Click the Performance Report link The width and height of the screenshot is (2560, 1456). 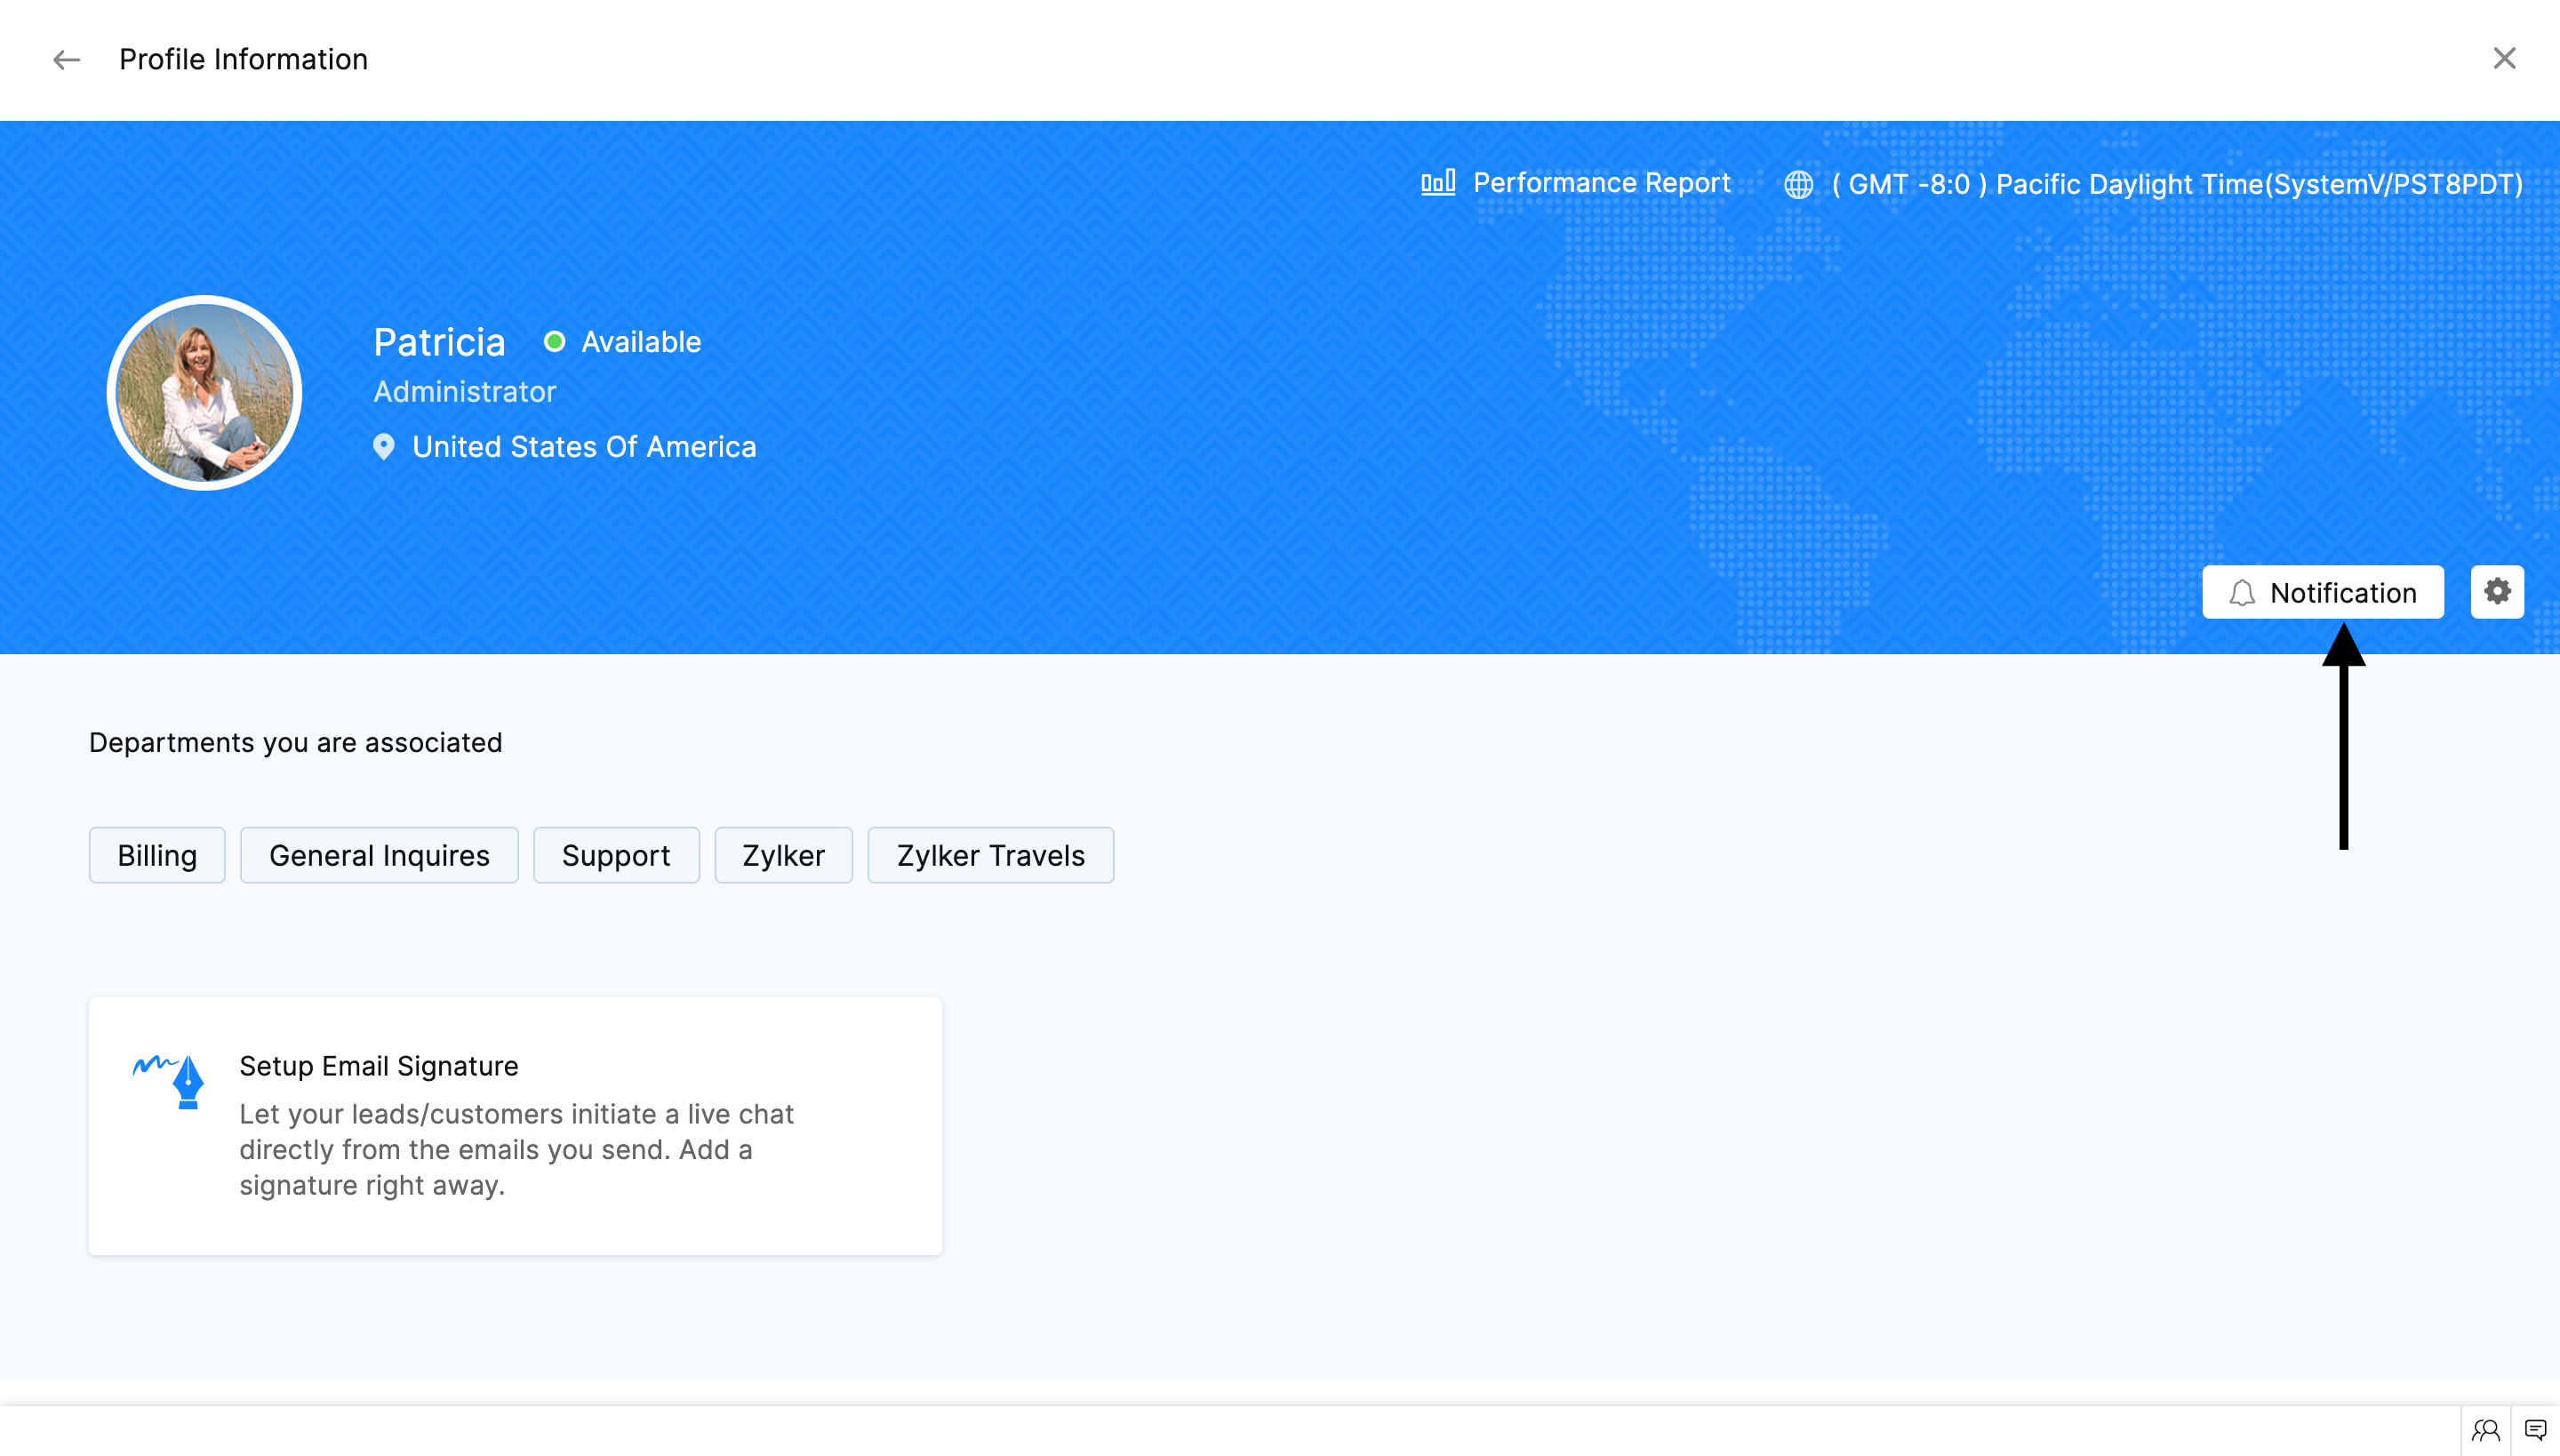coord(1601,183)
